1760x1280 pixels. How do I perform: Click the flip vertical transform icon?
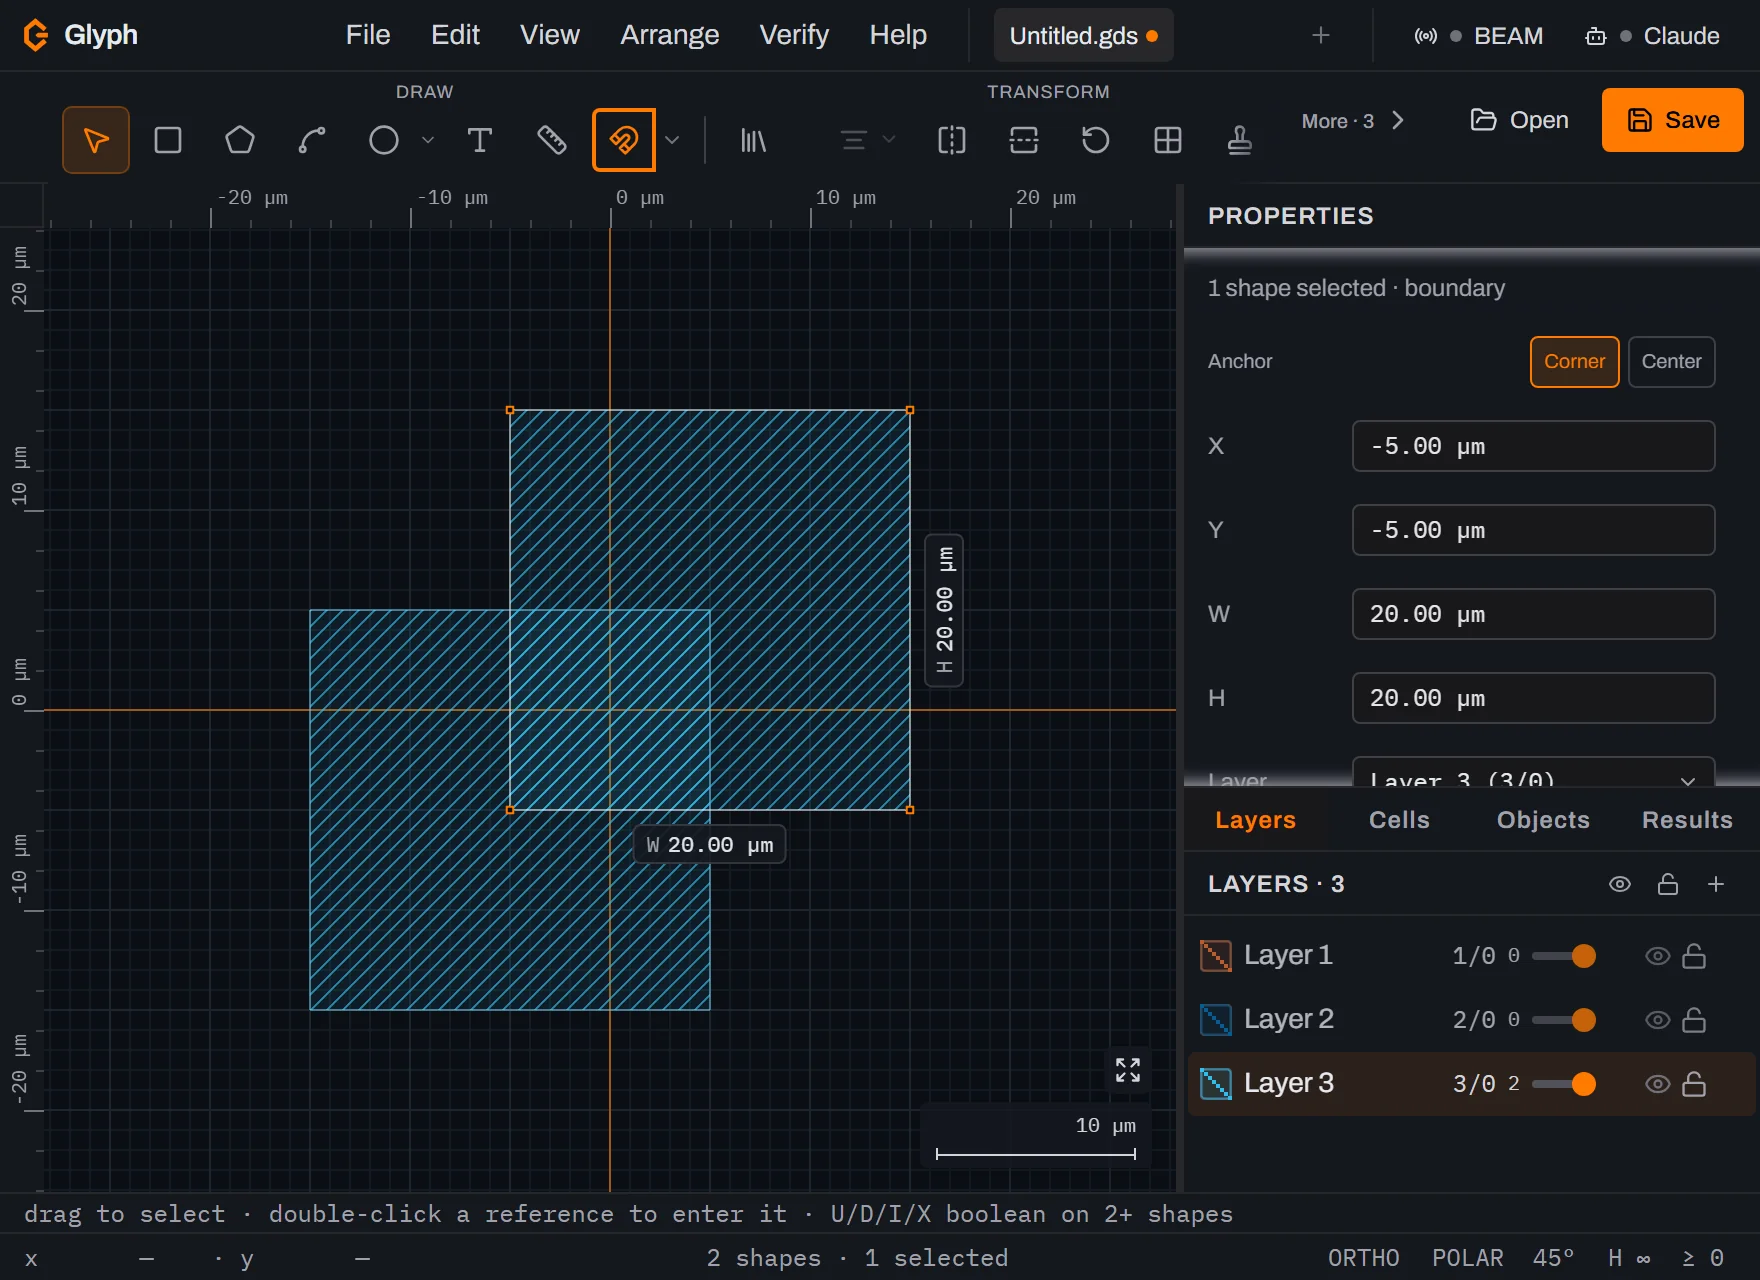click(x=1024, y=140)
